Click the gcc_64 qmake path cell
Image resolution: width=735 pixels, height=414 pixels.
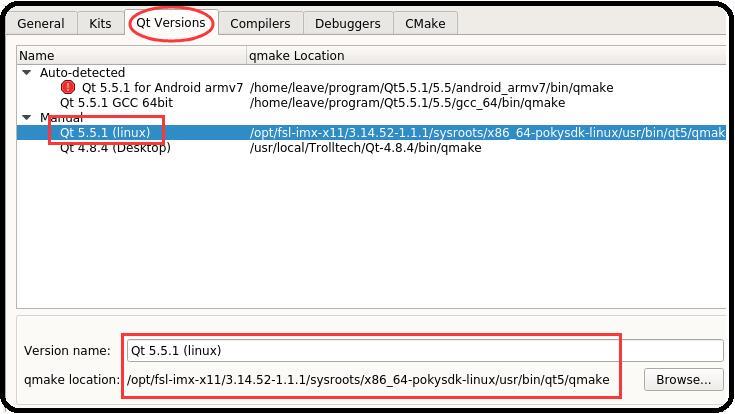[407, 103]
